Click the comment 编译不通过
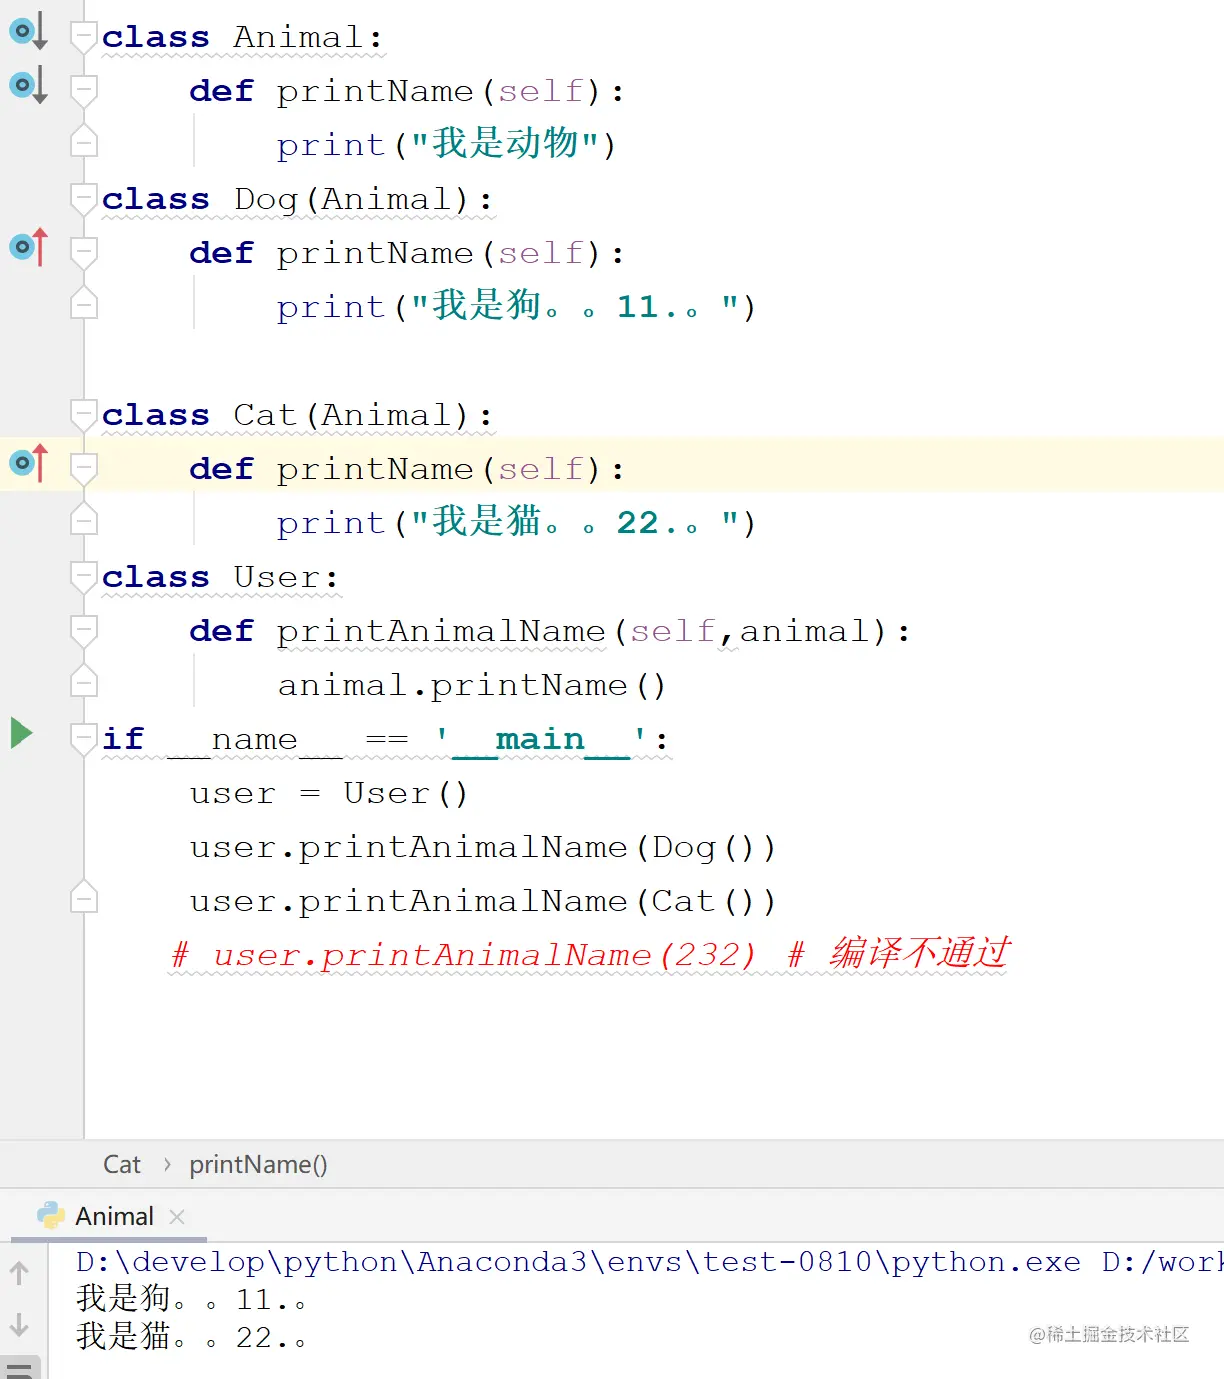This screenshot has height=1379, width=1224. [x=920, y=953]
